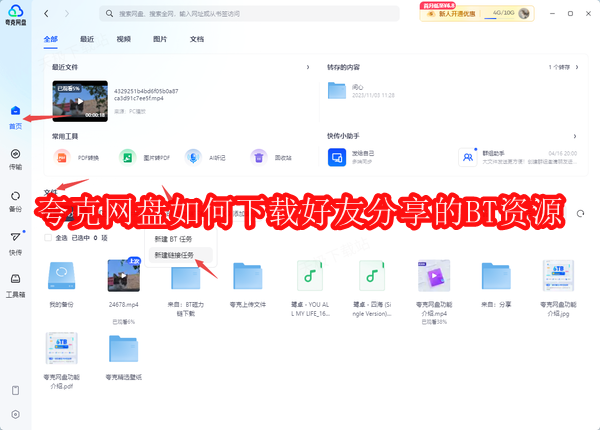Viewport: 600px width, 430px height.
Task: Play the recent video thumbnail
Action: [80, 101]
